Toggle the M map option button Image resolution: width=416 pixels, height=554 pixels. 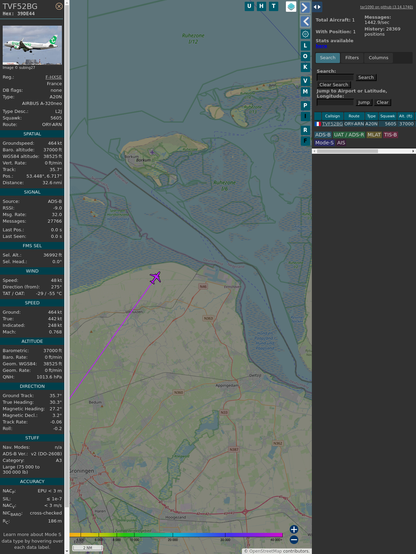pos(305,92)
